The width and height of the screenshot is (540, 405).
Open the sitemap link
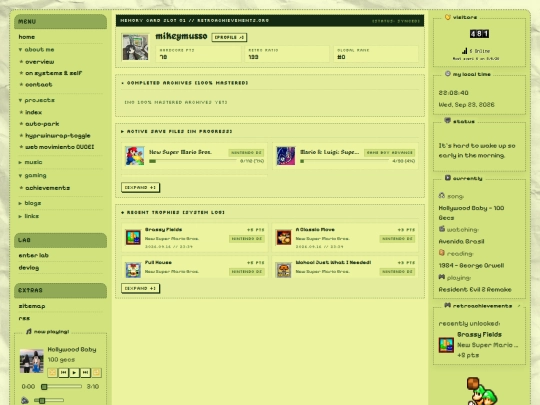click(x=32, y=306)
